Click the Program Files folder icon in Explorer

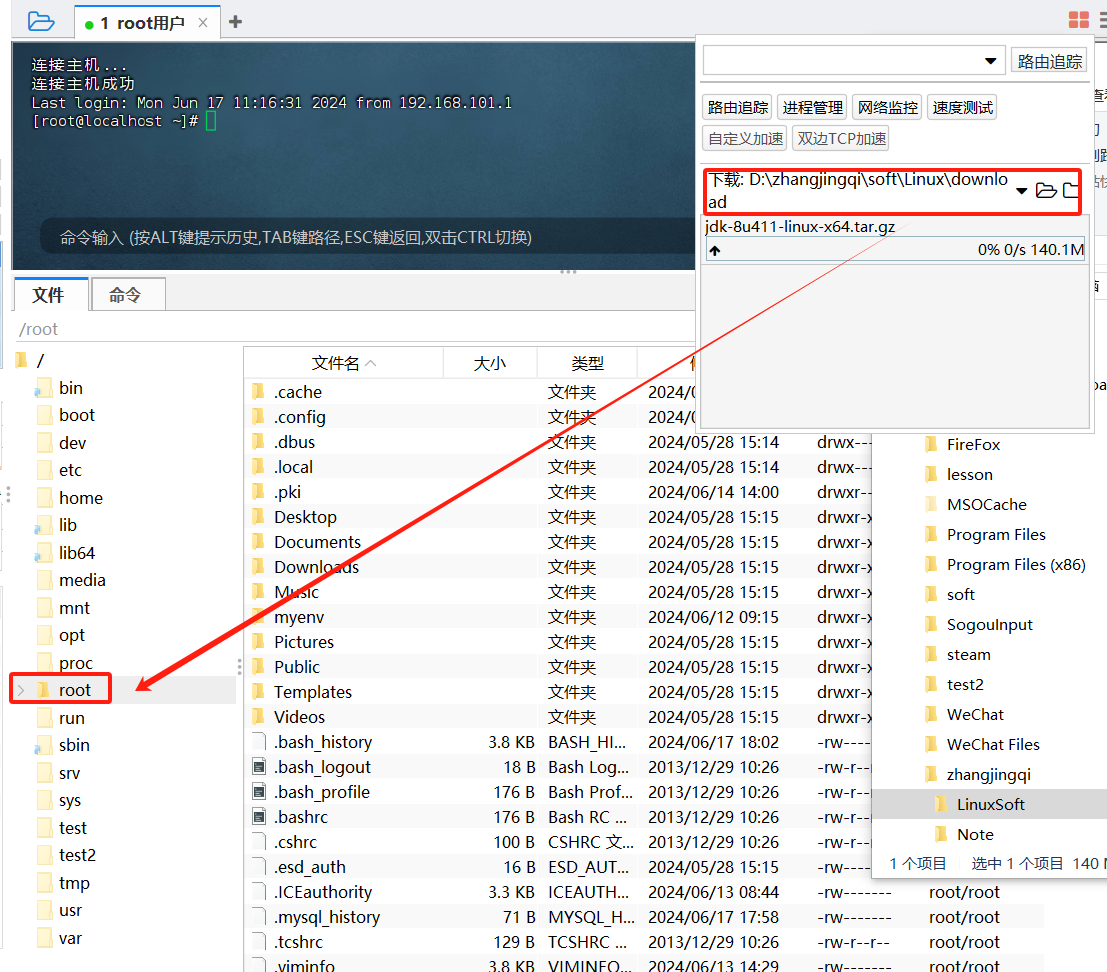[x=931, y=534]
